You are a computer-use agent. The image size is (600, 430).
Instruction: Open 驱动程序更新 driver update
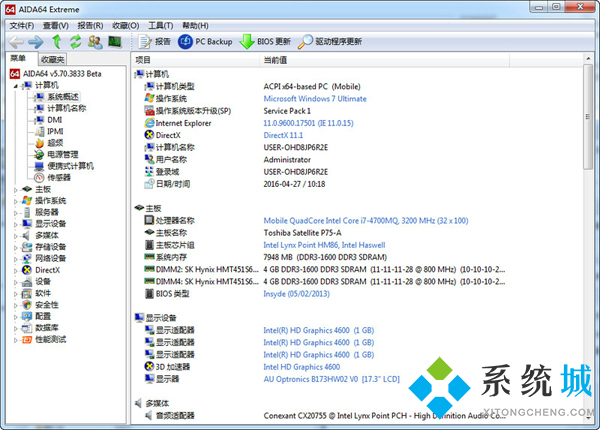(330, 41)
